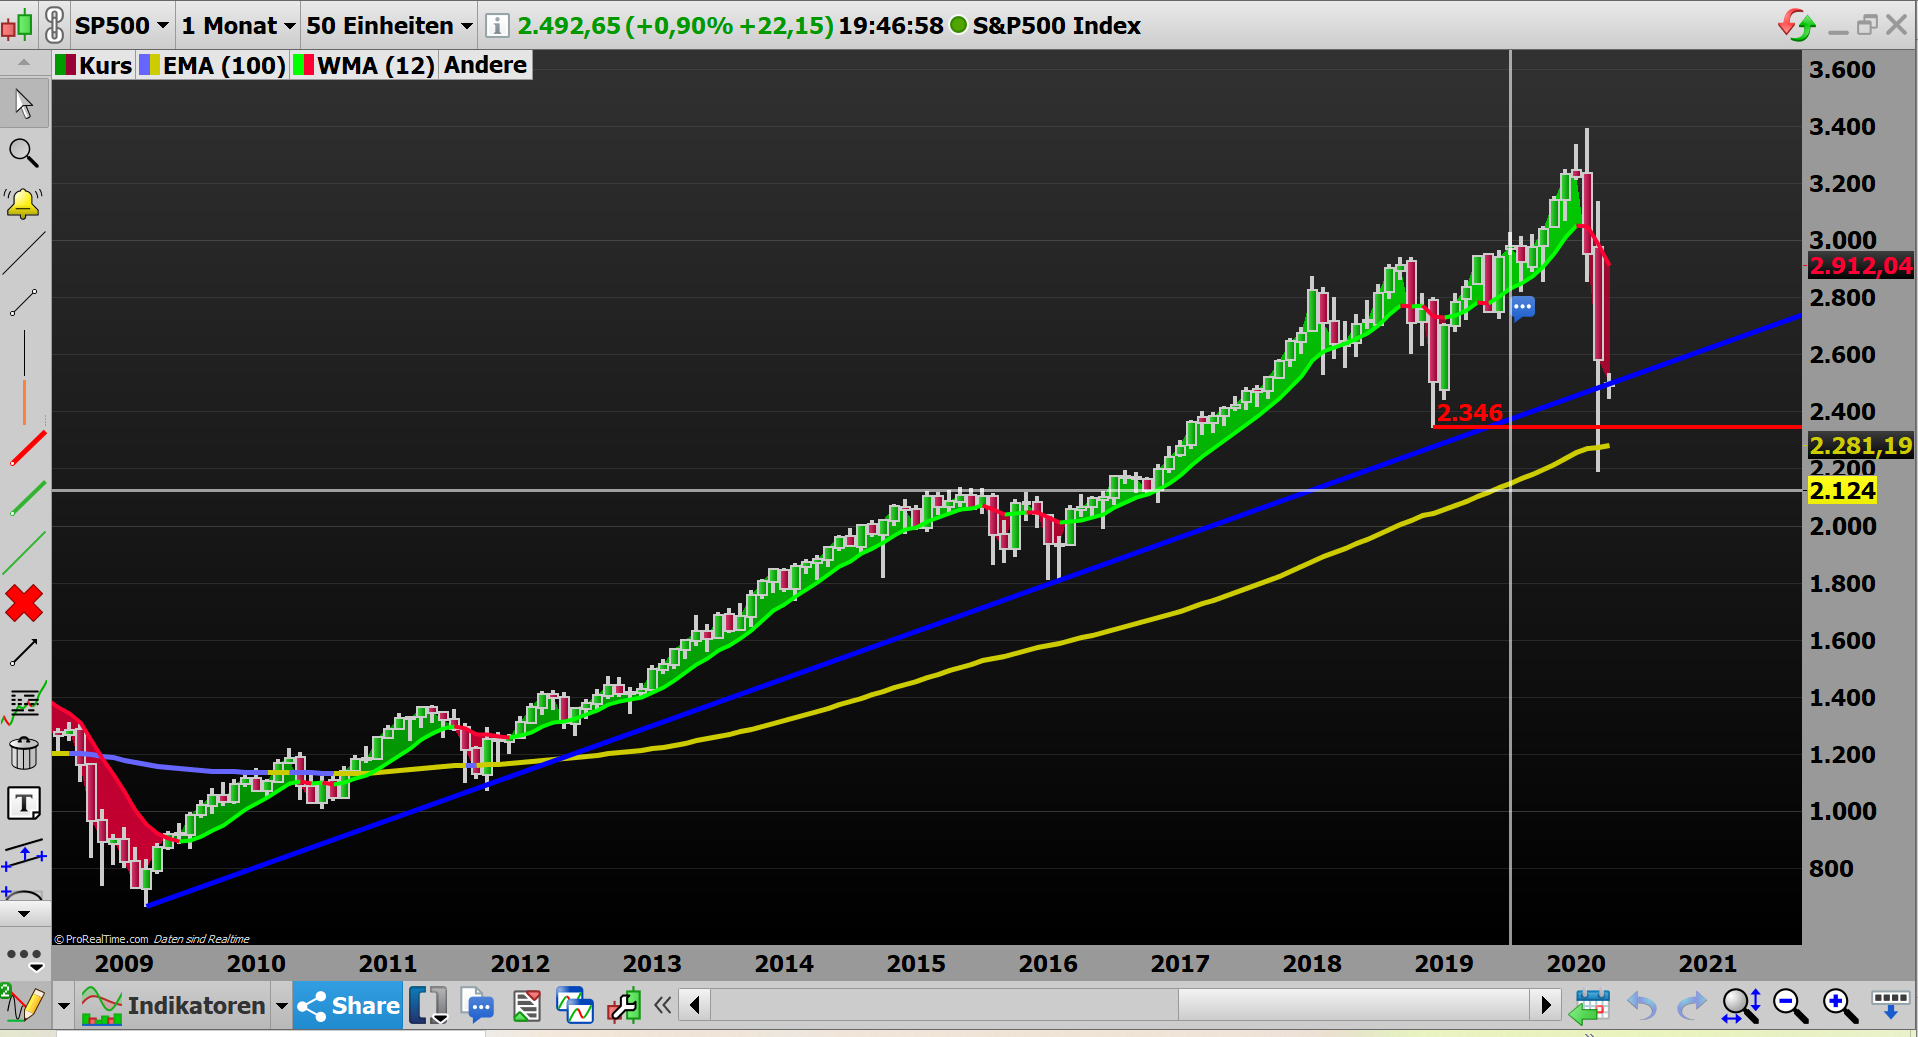This screenshot has height=1037, width=1918.
Task: Choose the channel drawing tool
Action: [x=24, y=853]
